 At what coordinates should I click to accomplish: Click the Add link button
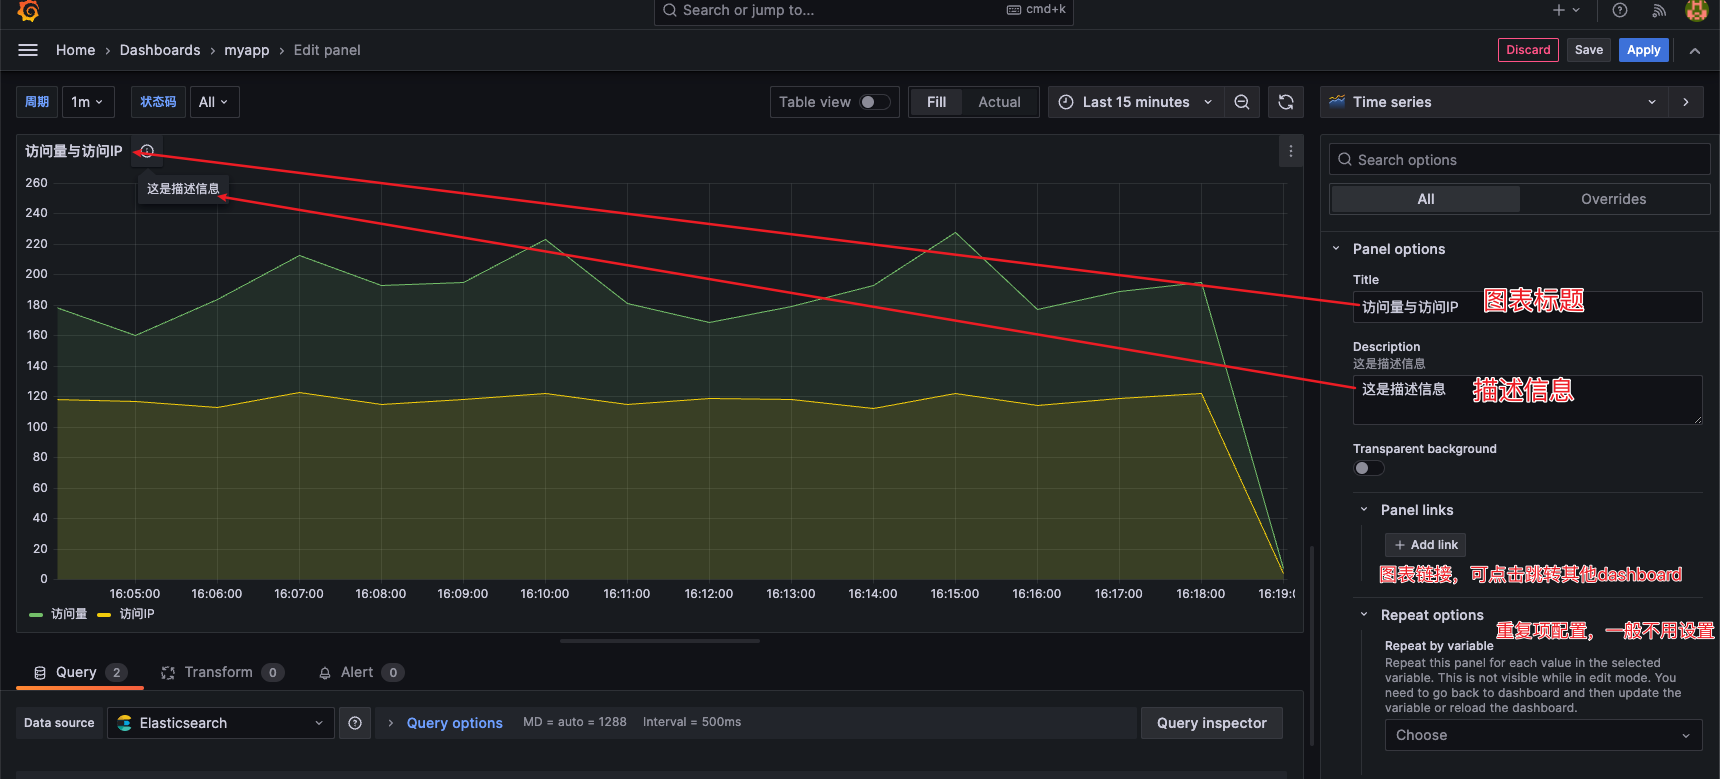tap(1425, 545)
